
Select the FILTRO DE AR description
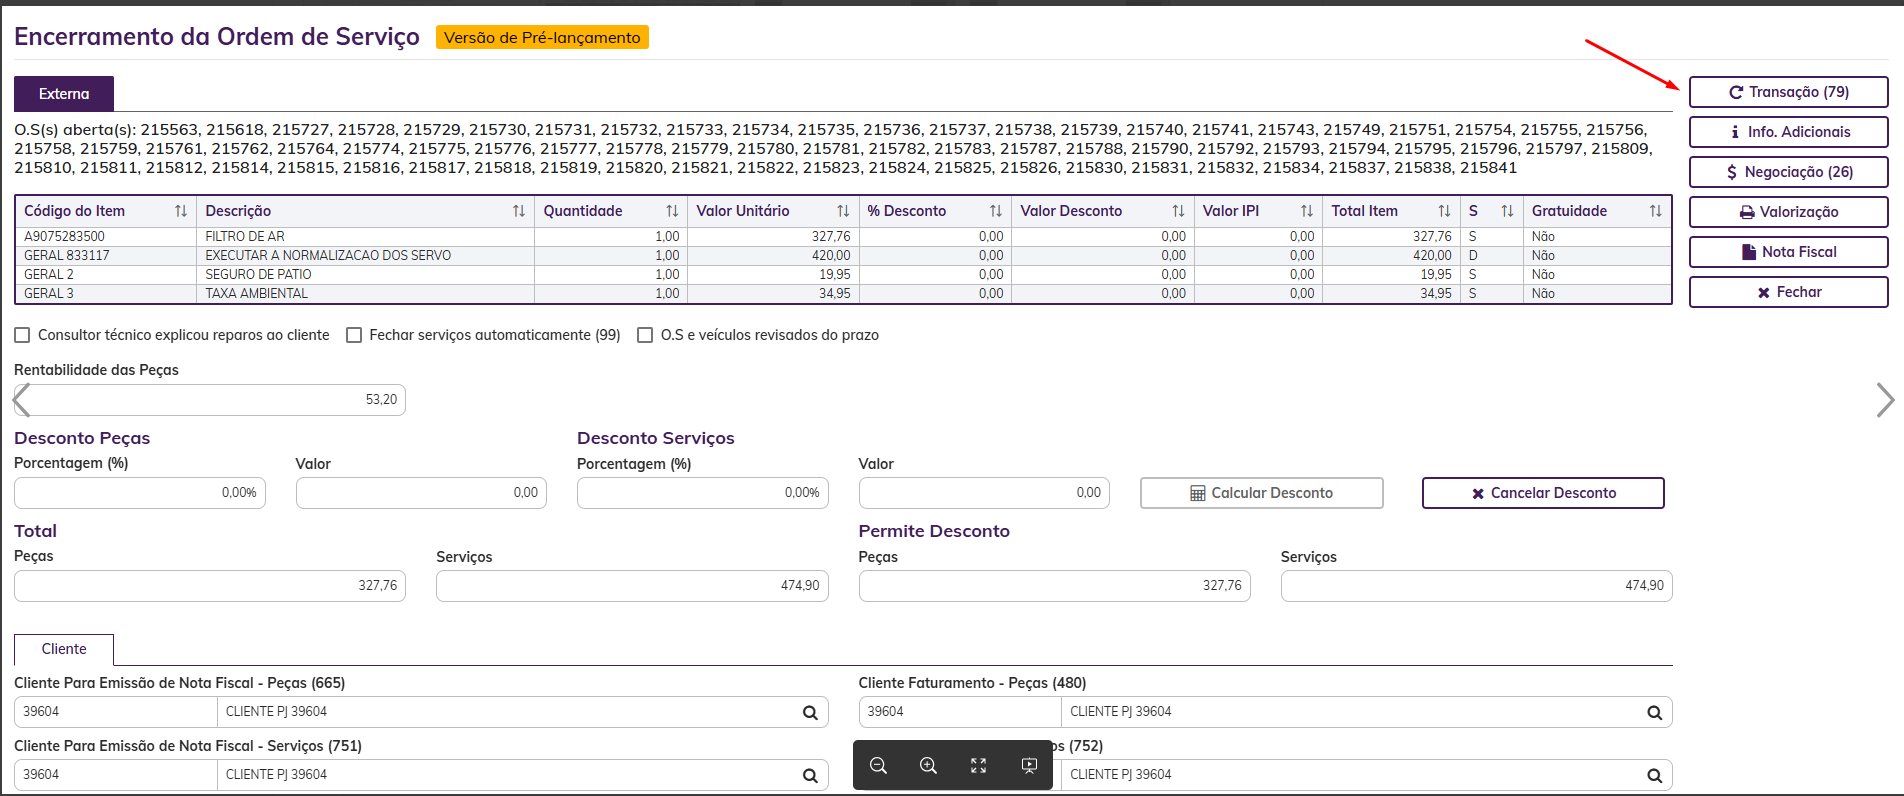pos(245,237)
